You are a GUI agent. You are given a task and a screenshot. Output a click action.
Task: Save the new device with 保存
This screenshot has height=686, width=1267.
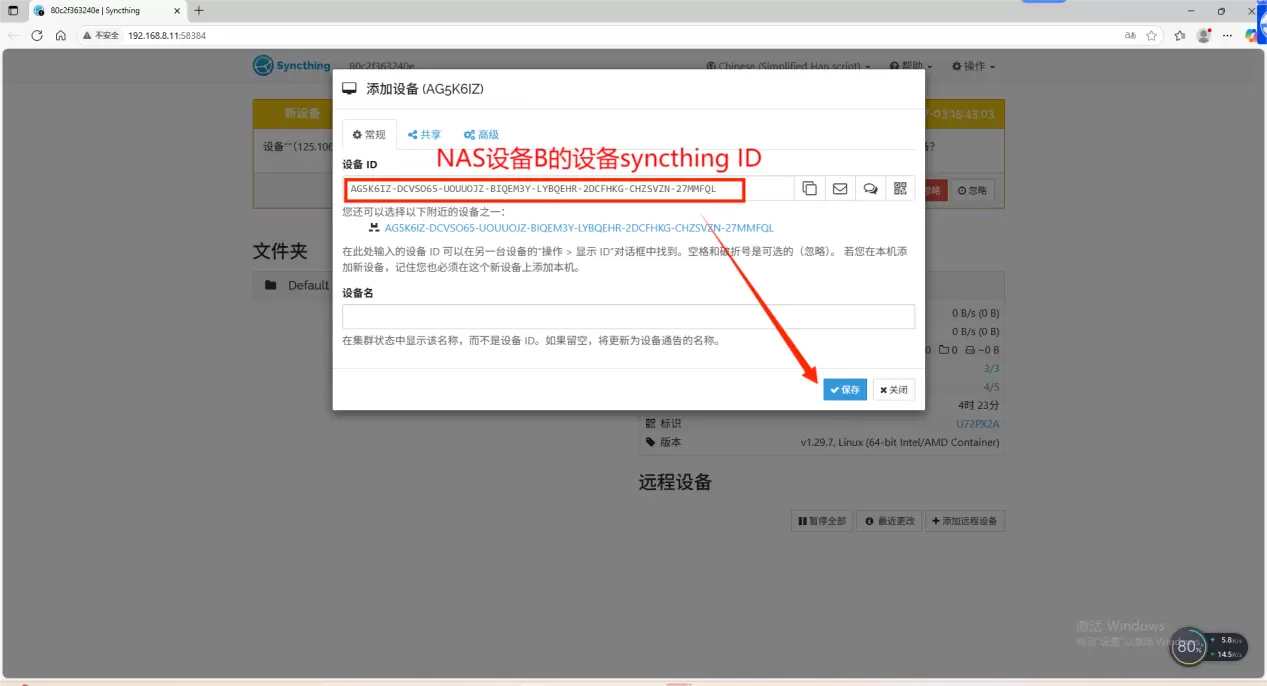pos(845,390)
